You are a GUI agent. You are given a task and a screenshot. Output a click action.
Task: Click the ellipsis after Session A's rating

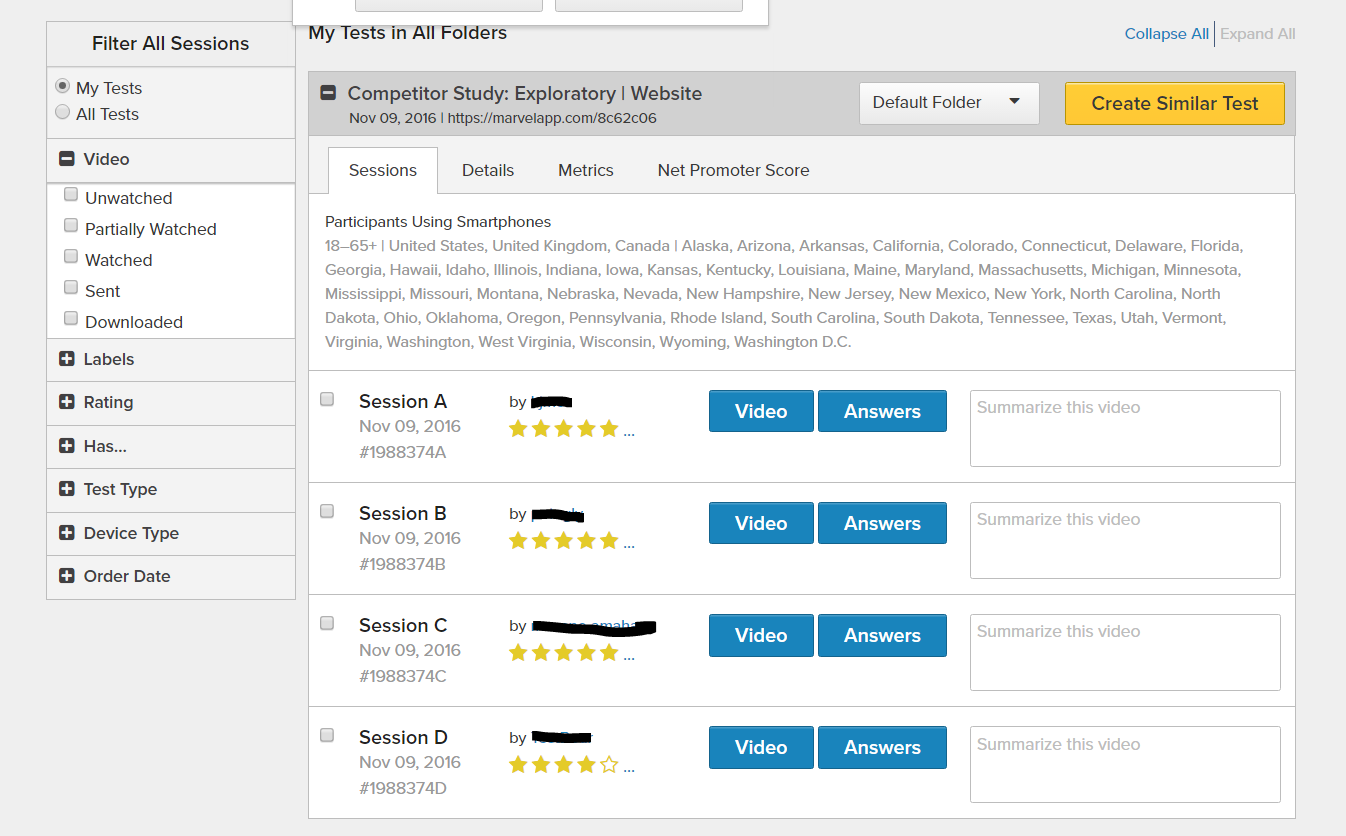tap(629, 435)
